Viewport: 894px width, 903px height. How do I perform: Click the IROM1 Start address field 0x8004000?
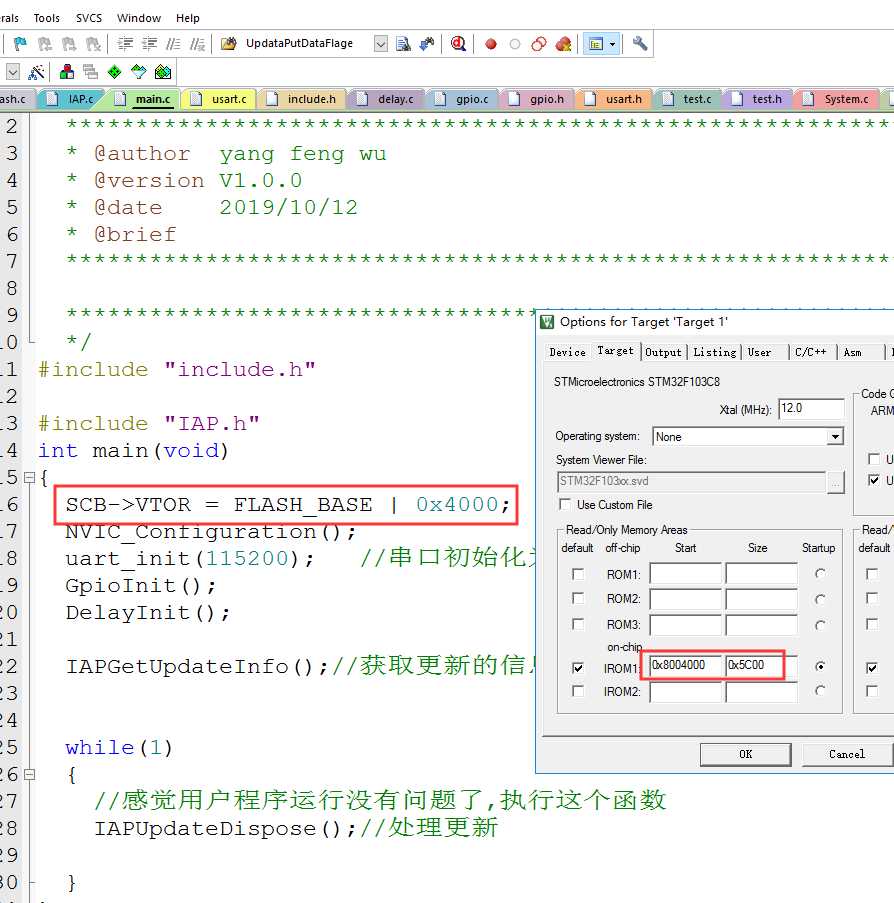[685, 666]
